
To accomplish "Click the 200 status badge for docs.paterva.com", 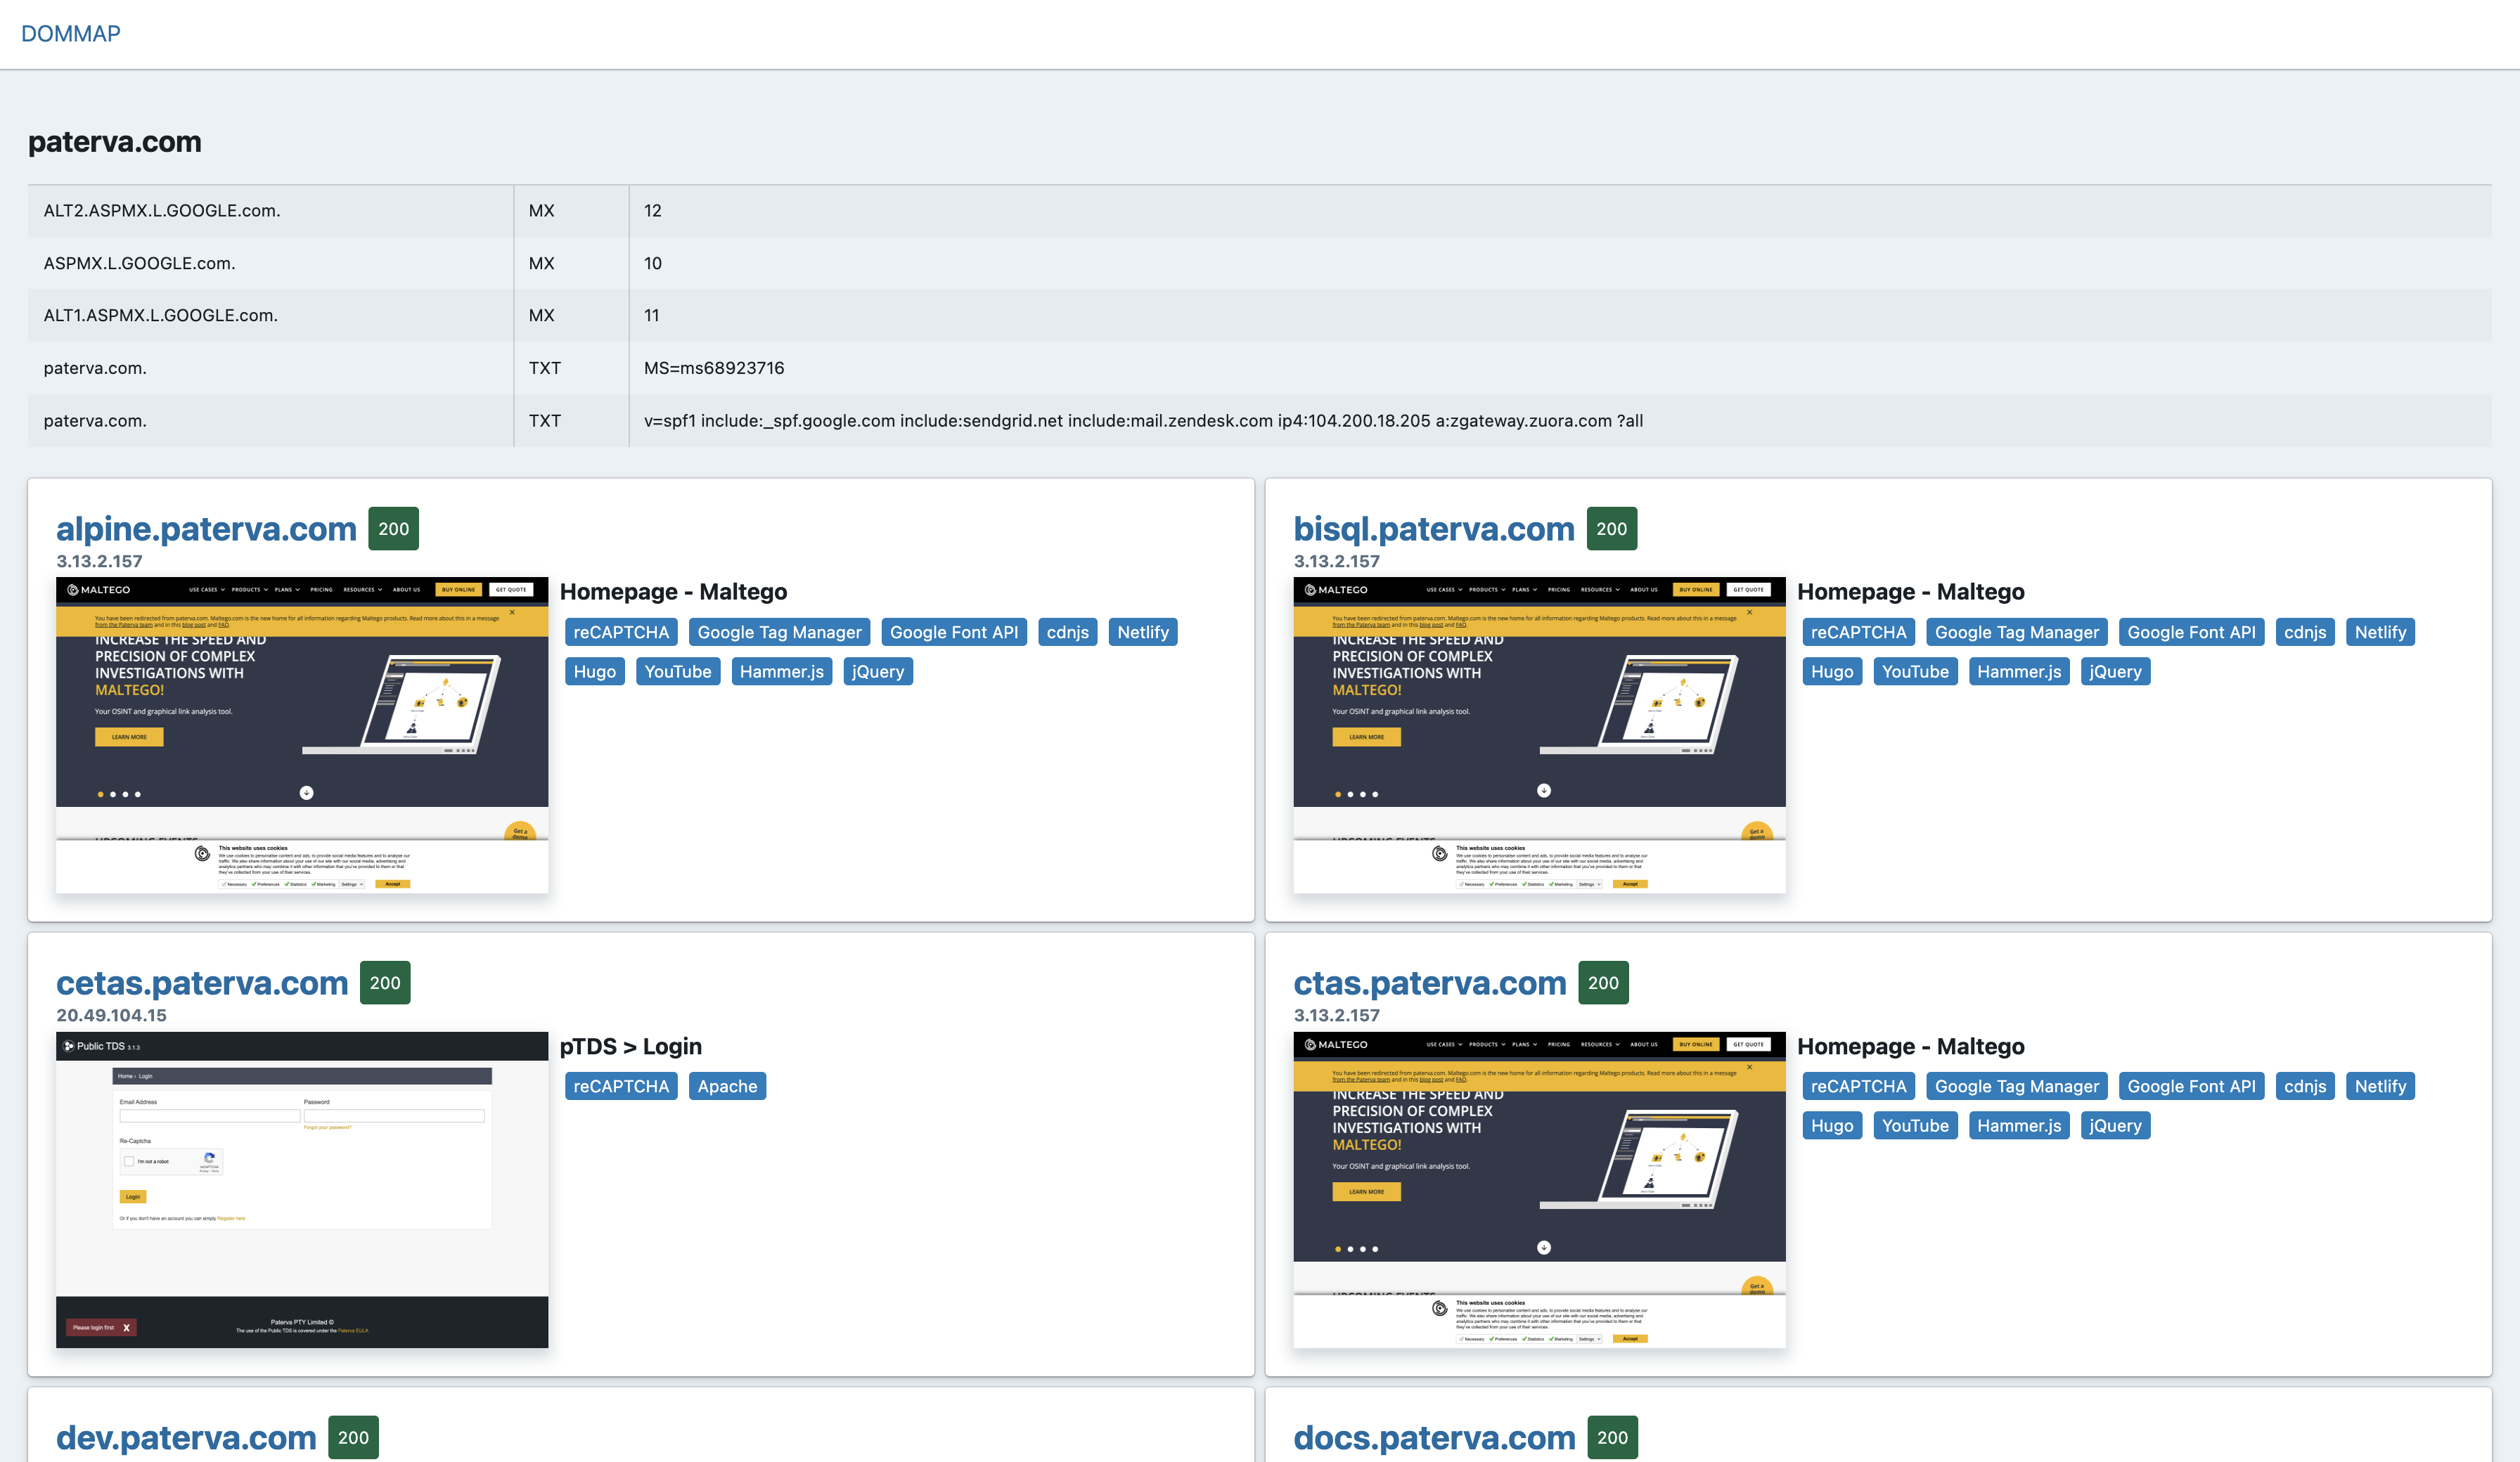I will pyautogui.click(x=1612, y=1437).
